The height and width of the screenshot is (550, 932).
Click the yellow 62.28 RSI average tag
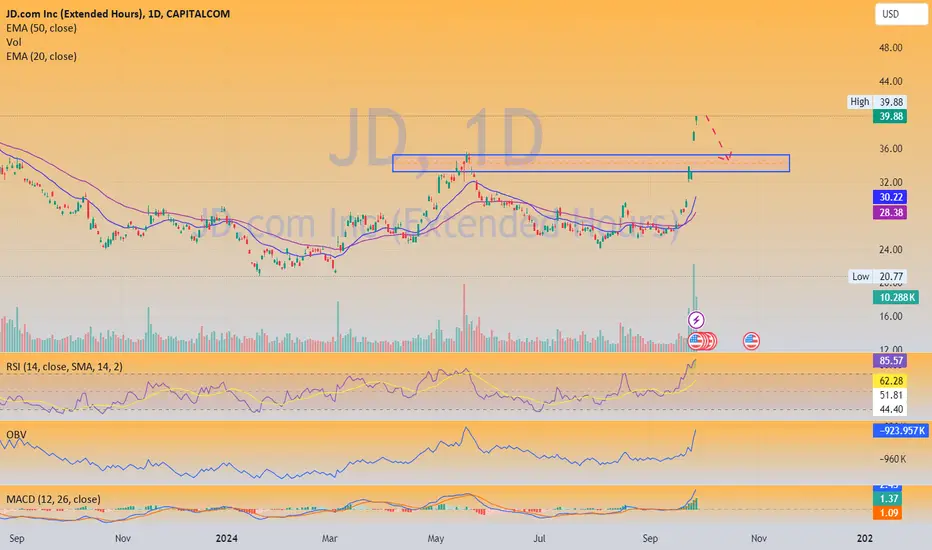890,381
